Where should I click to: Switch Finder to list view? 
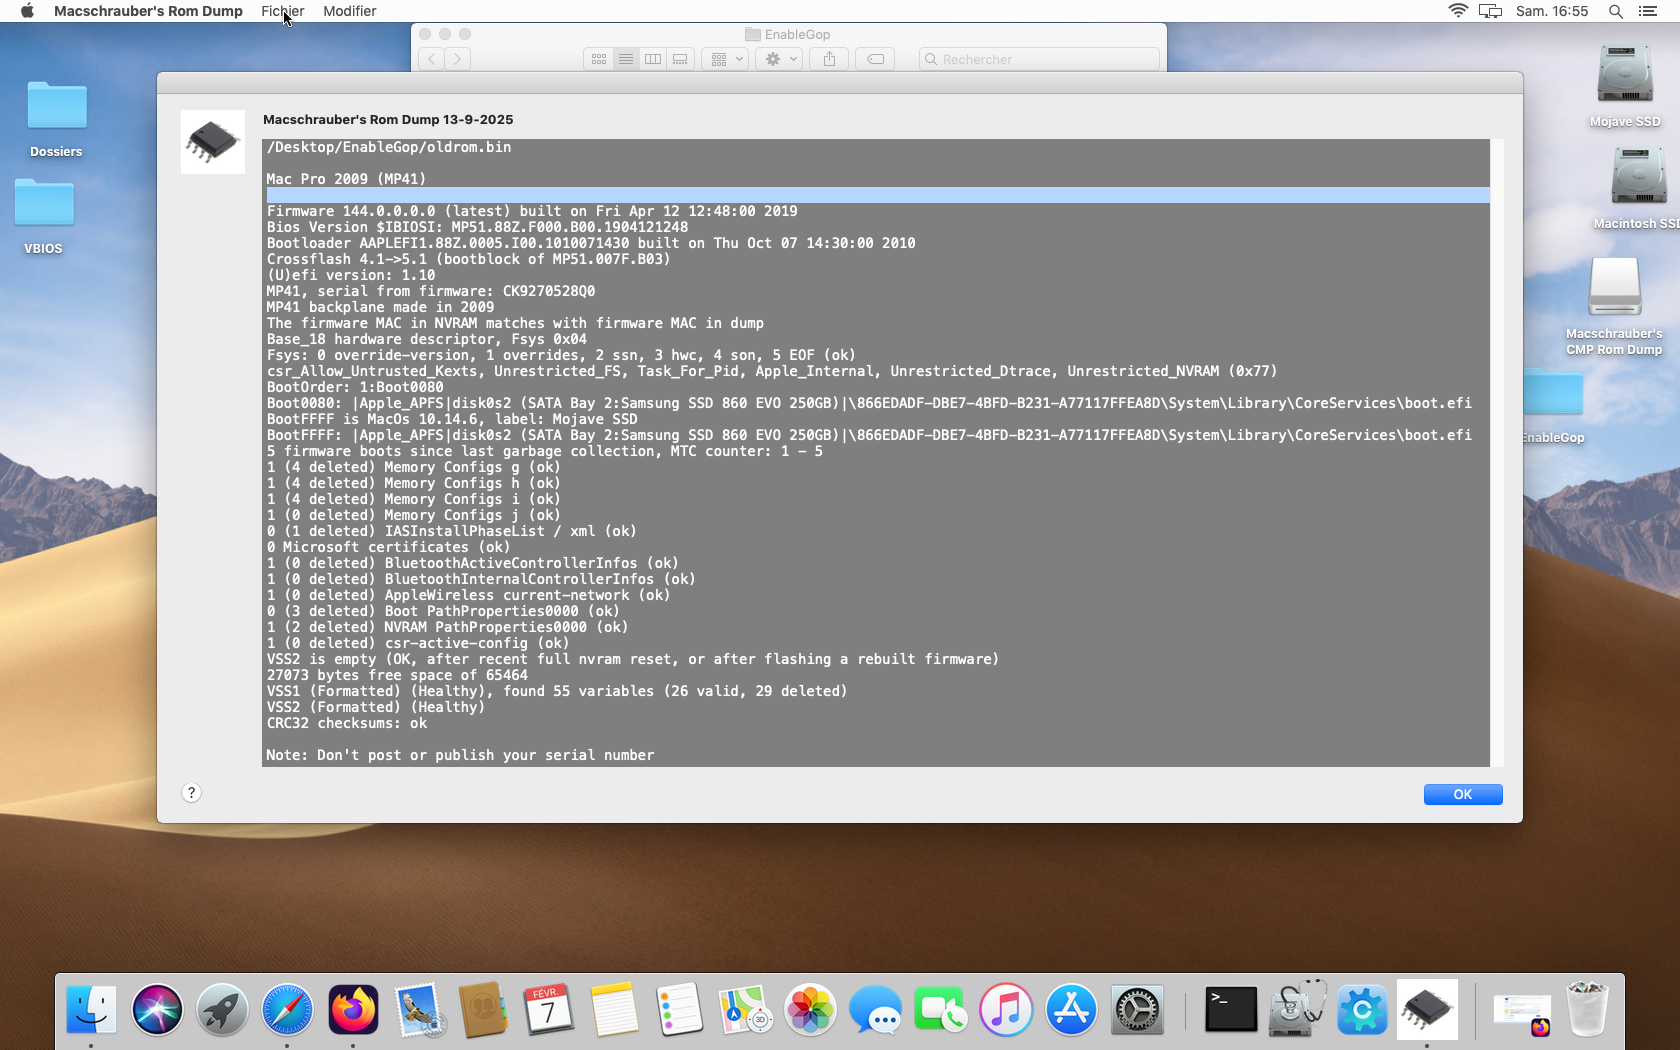626,59
